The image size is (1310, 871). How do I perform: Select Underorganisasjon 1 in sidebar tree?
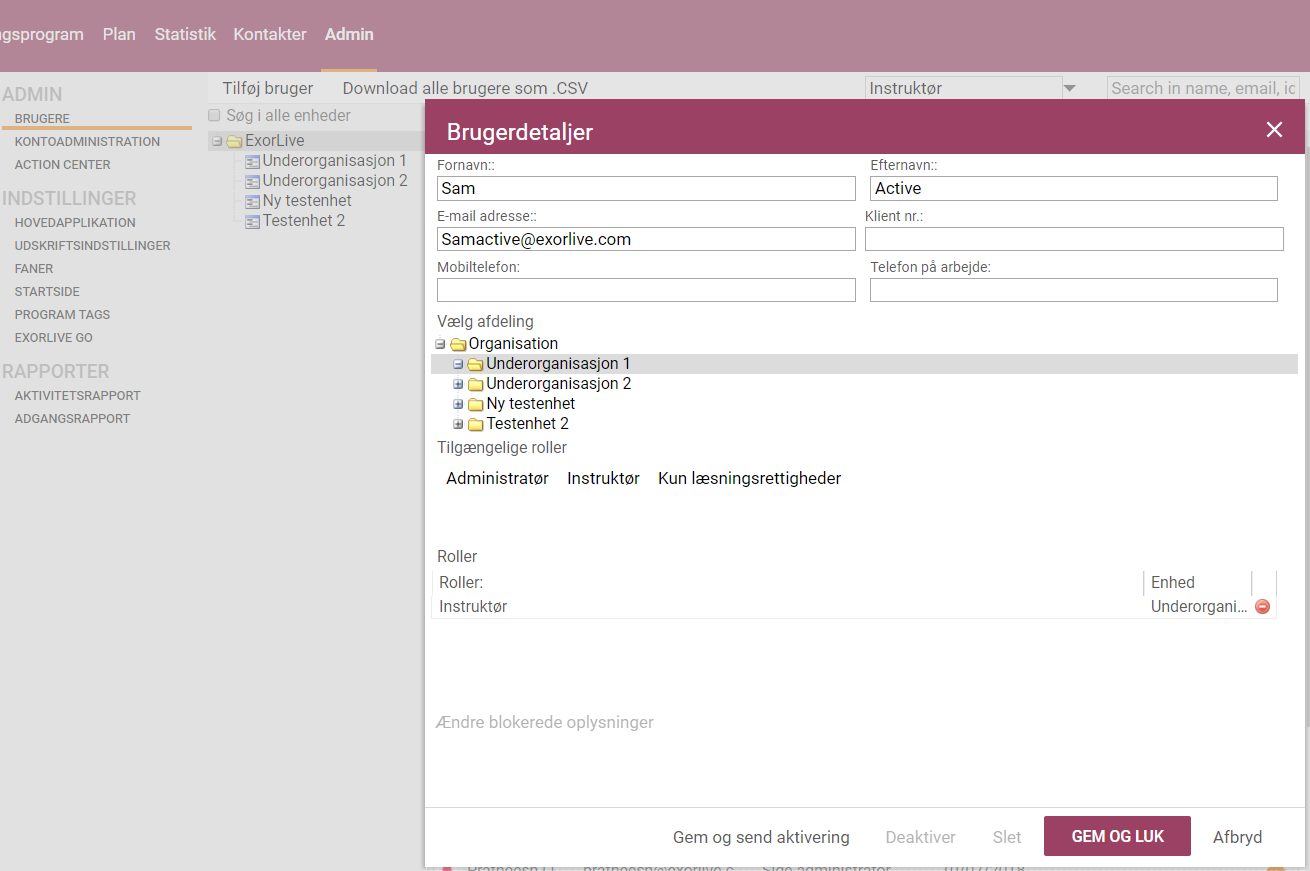point(335,161)
